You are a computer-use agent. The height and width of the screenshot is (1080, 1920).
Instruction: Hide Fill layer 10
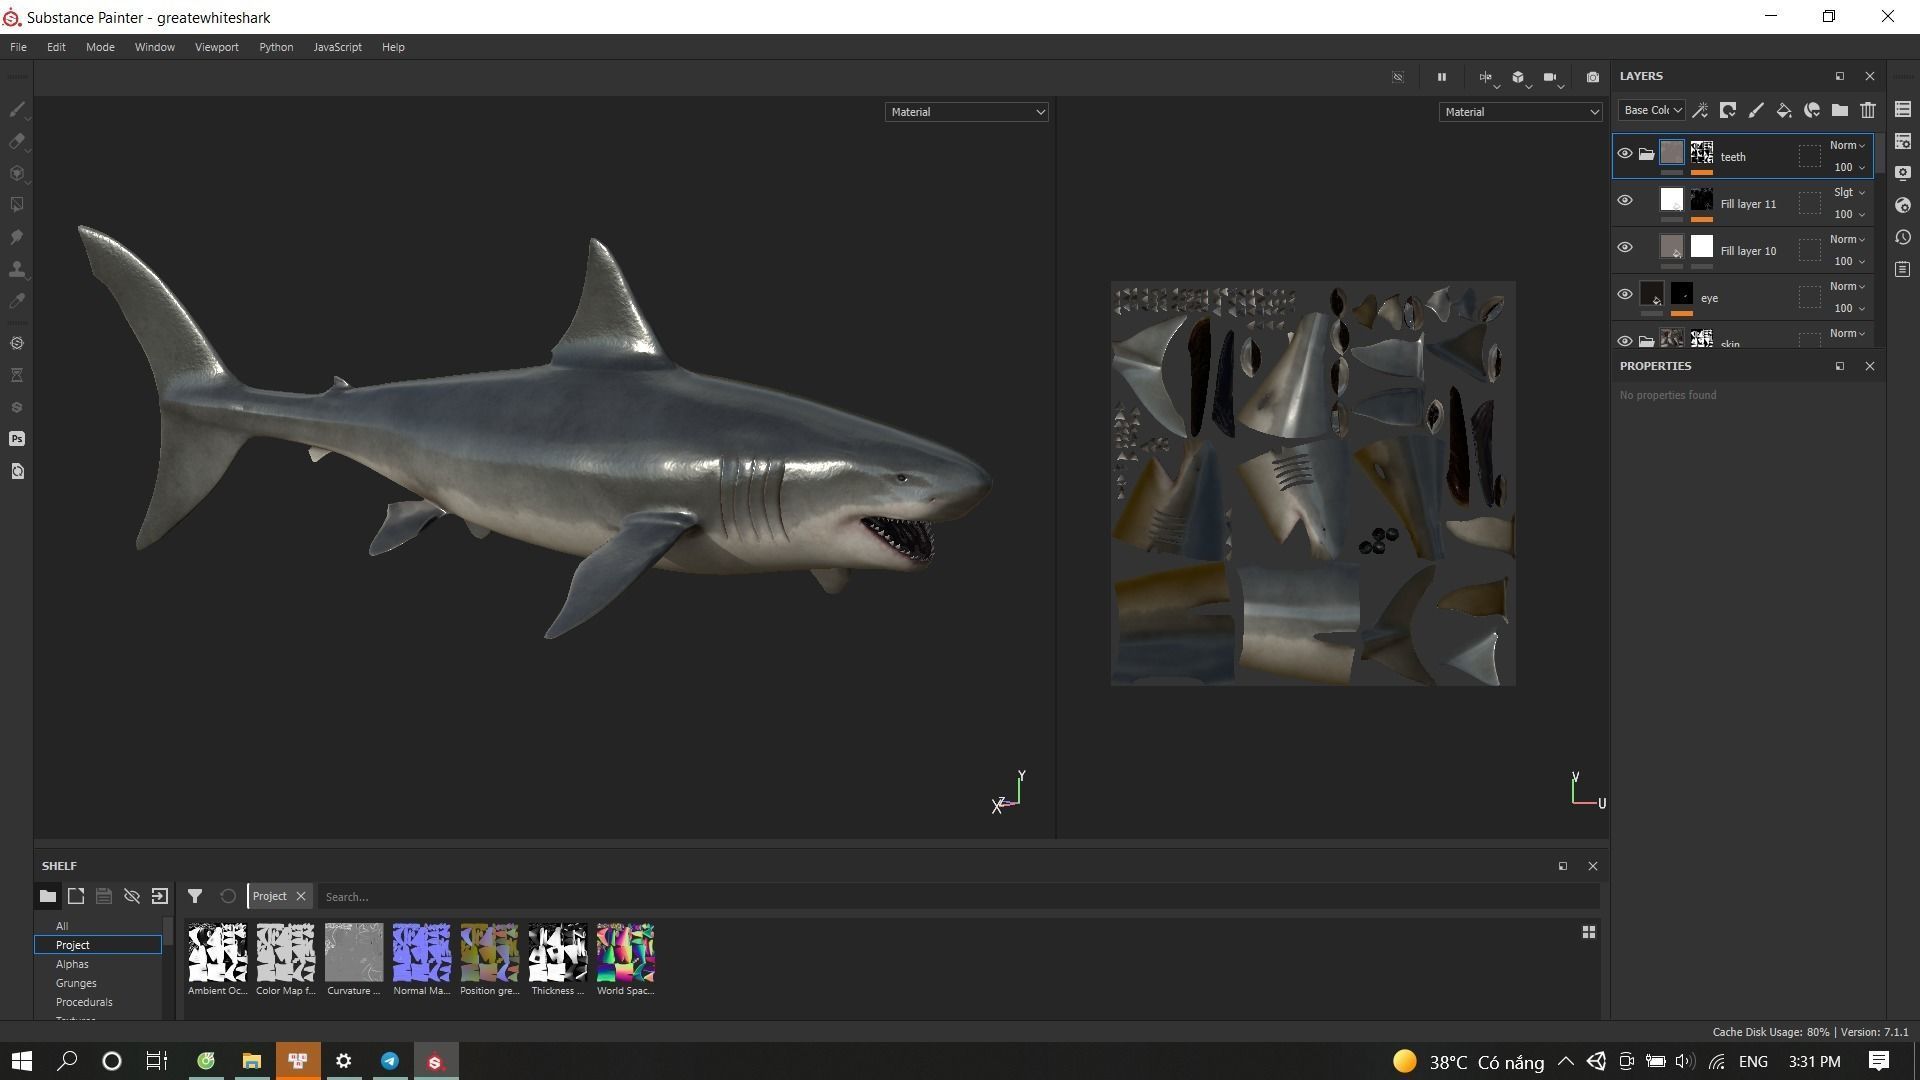[1625, 247]
